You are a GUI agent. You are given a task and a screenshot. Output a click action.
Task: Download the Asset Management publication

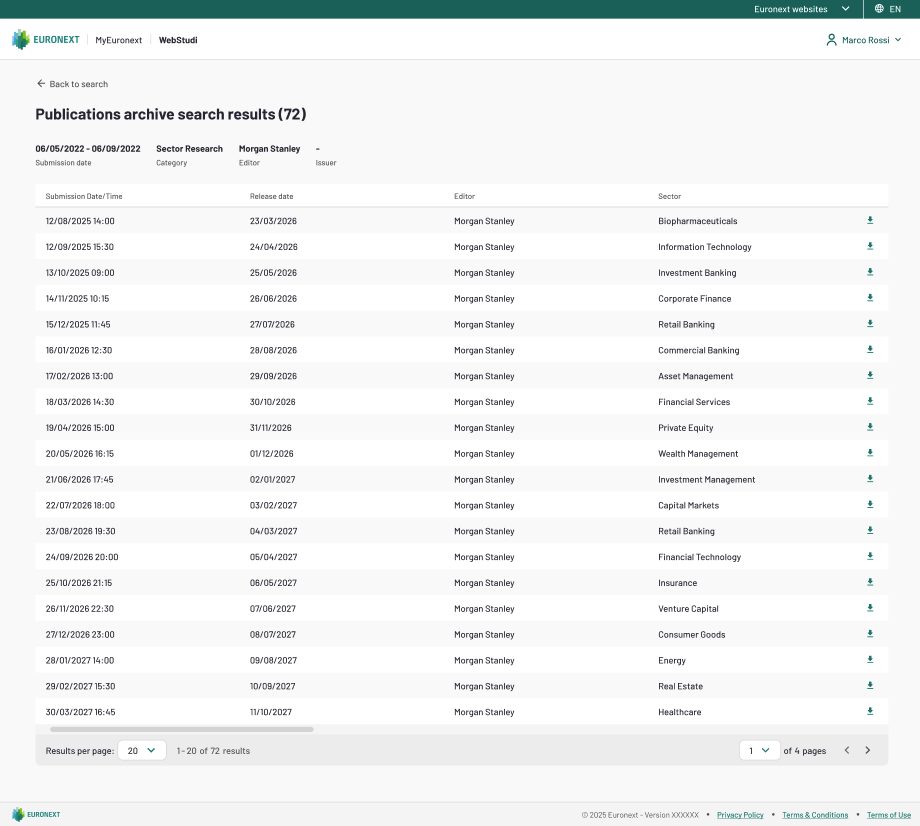(870, 375)
